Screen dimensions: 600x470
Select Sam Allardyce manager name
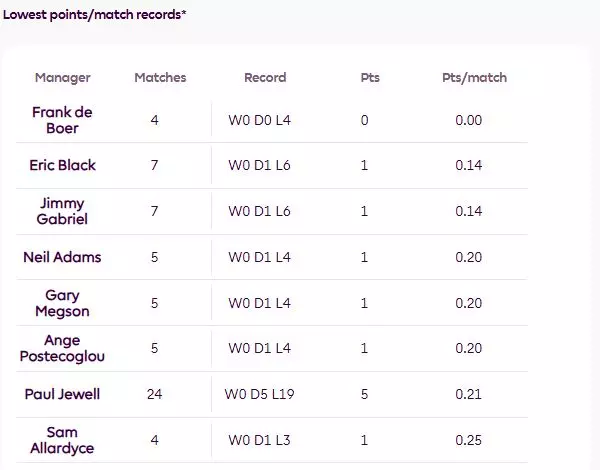[x=62, y=440]
